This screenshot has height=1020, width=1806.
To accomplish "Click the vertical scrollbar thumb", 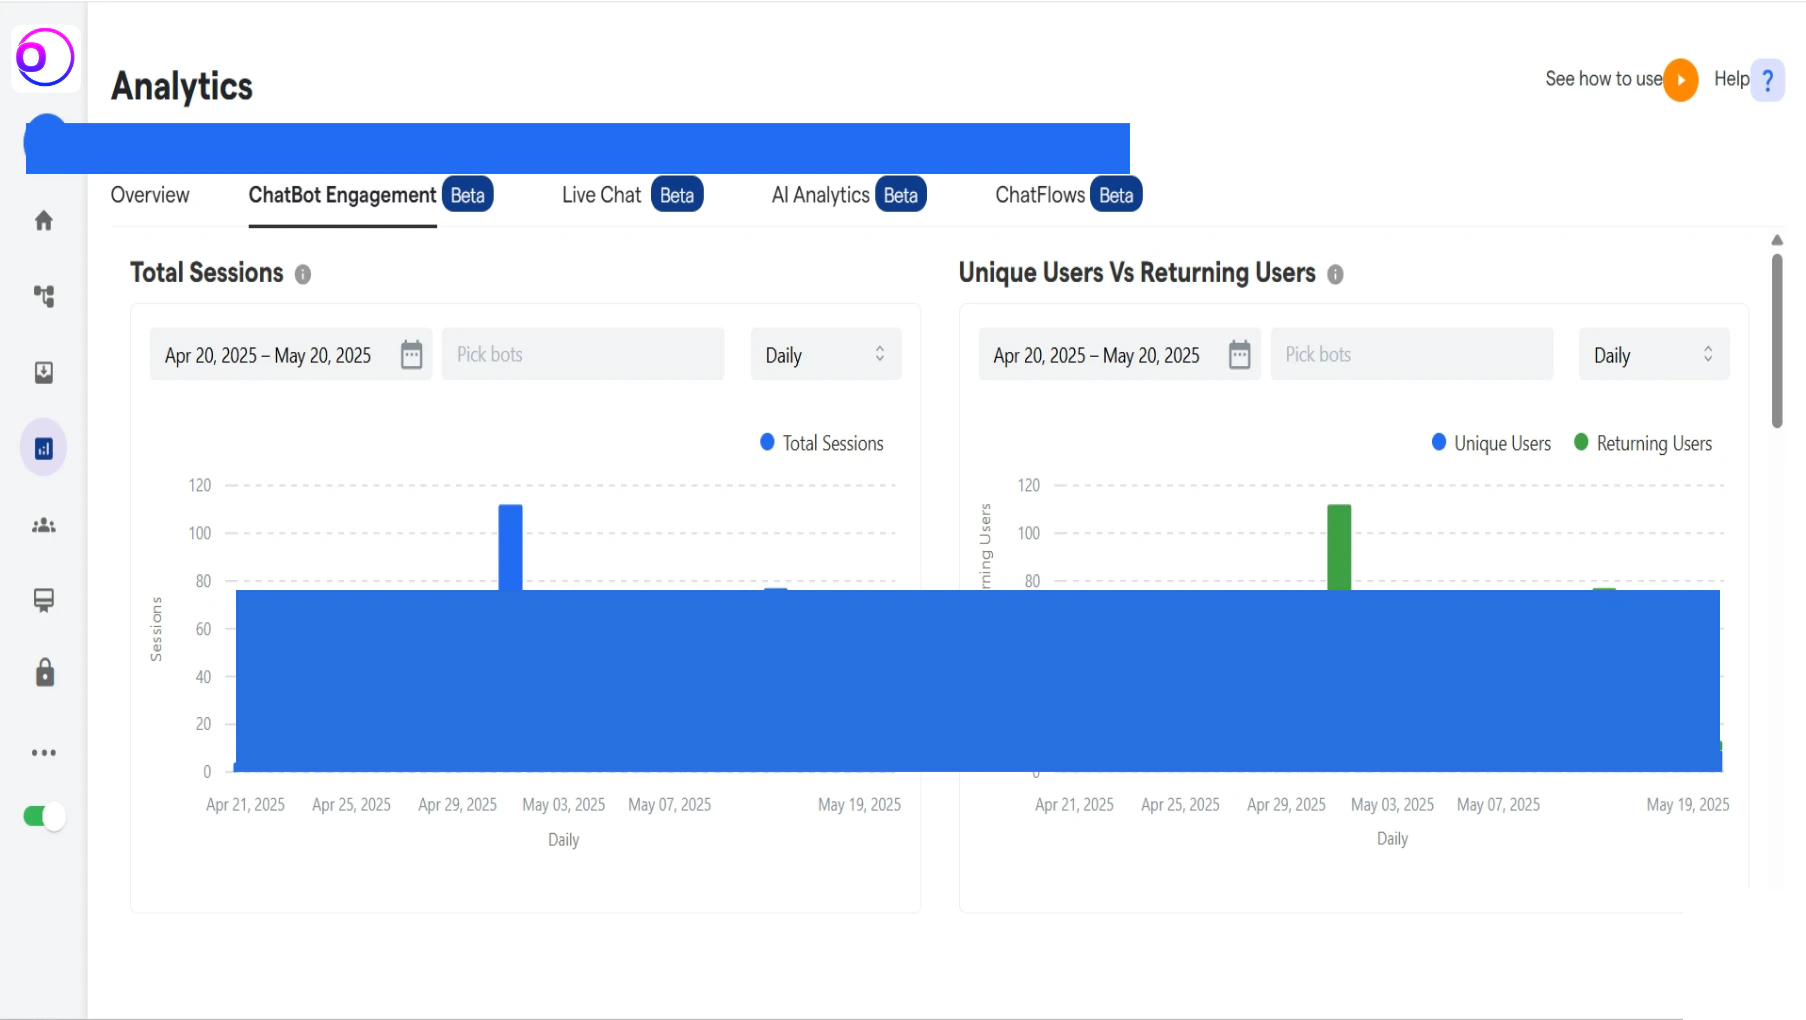I will coord(1777,340).
